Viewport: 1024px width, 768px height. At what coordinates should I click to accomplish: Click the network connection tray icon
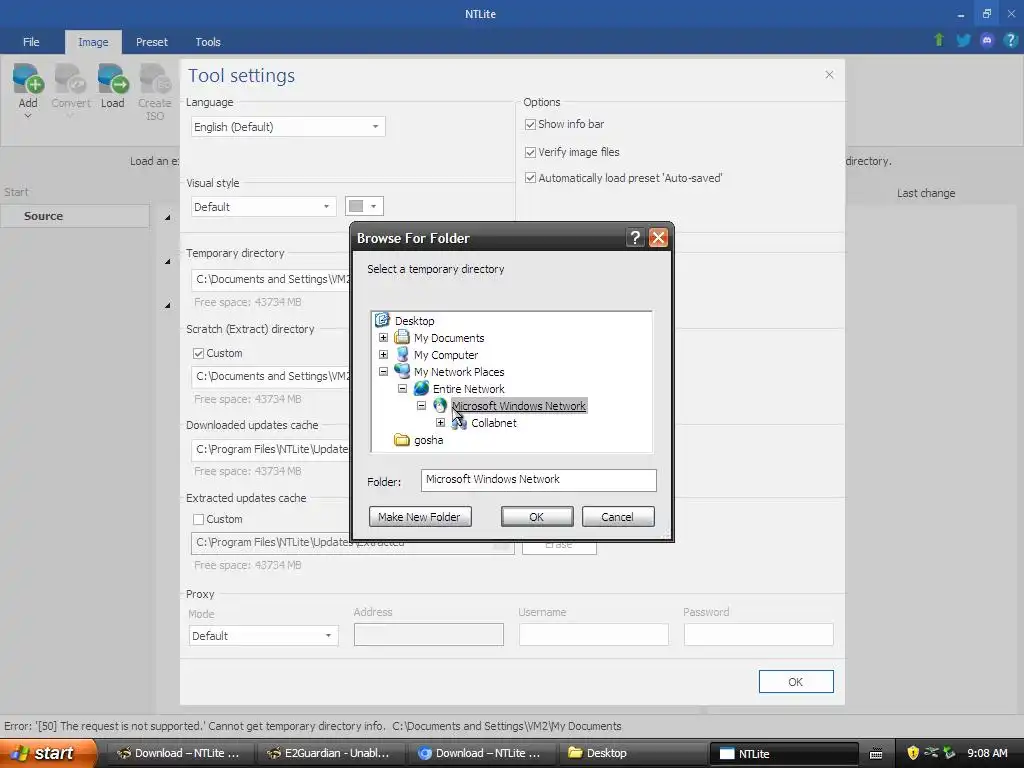(931, 752)
